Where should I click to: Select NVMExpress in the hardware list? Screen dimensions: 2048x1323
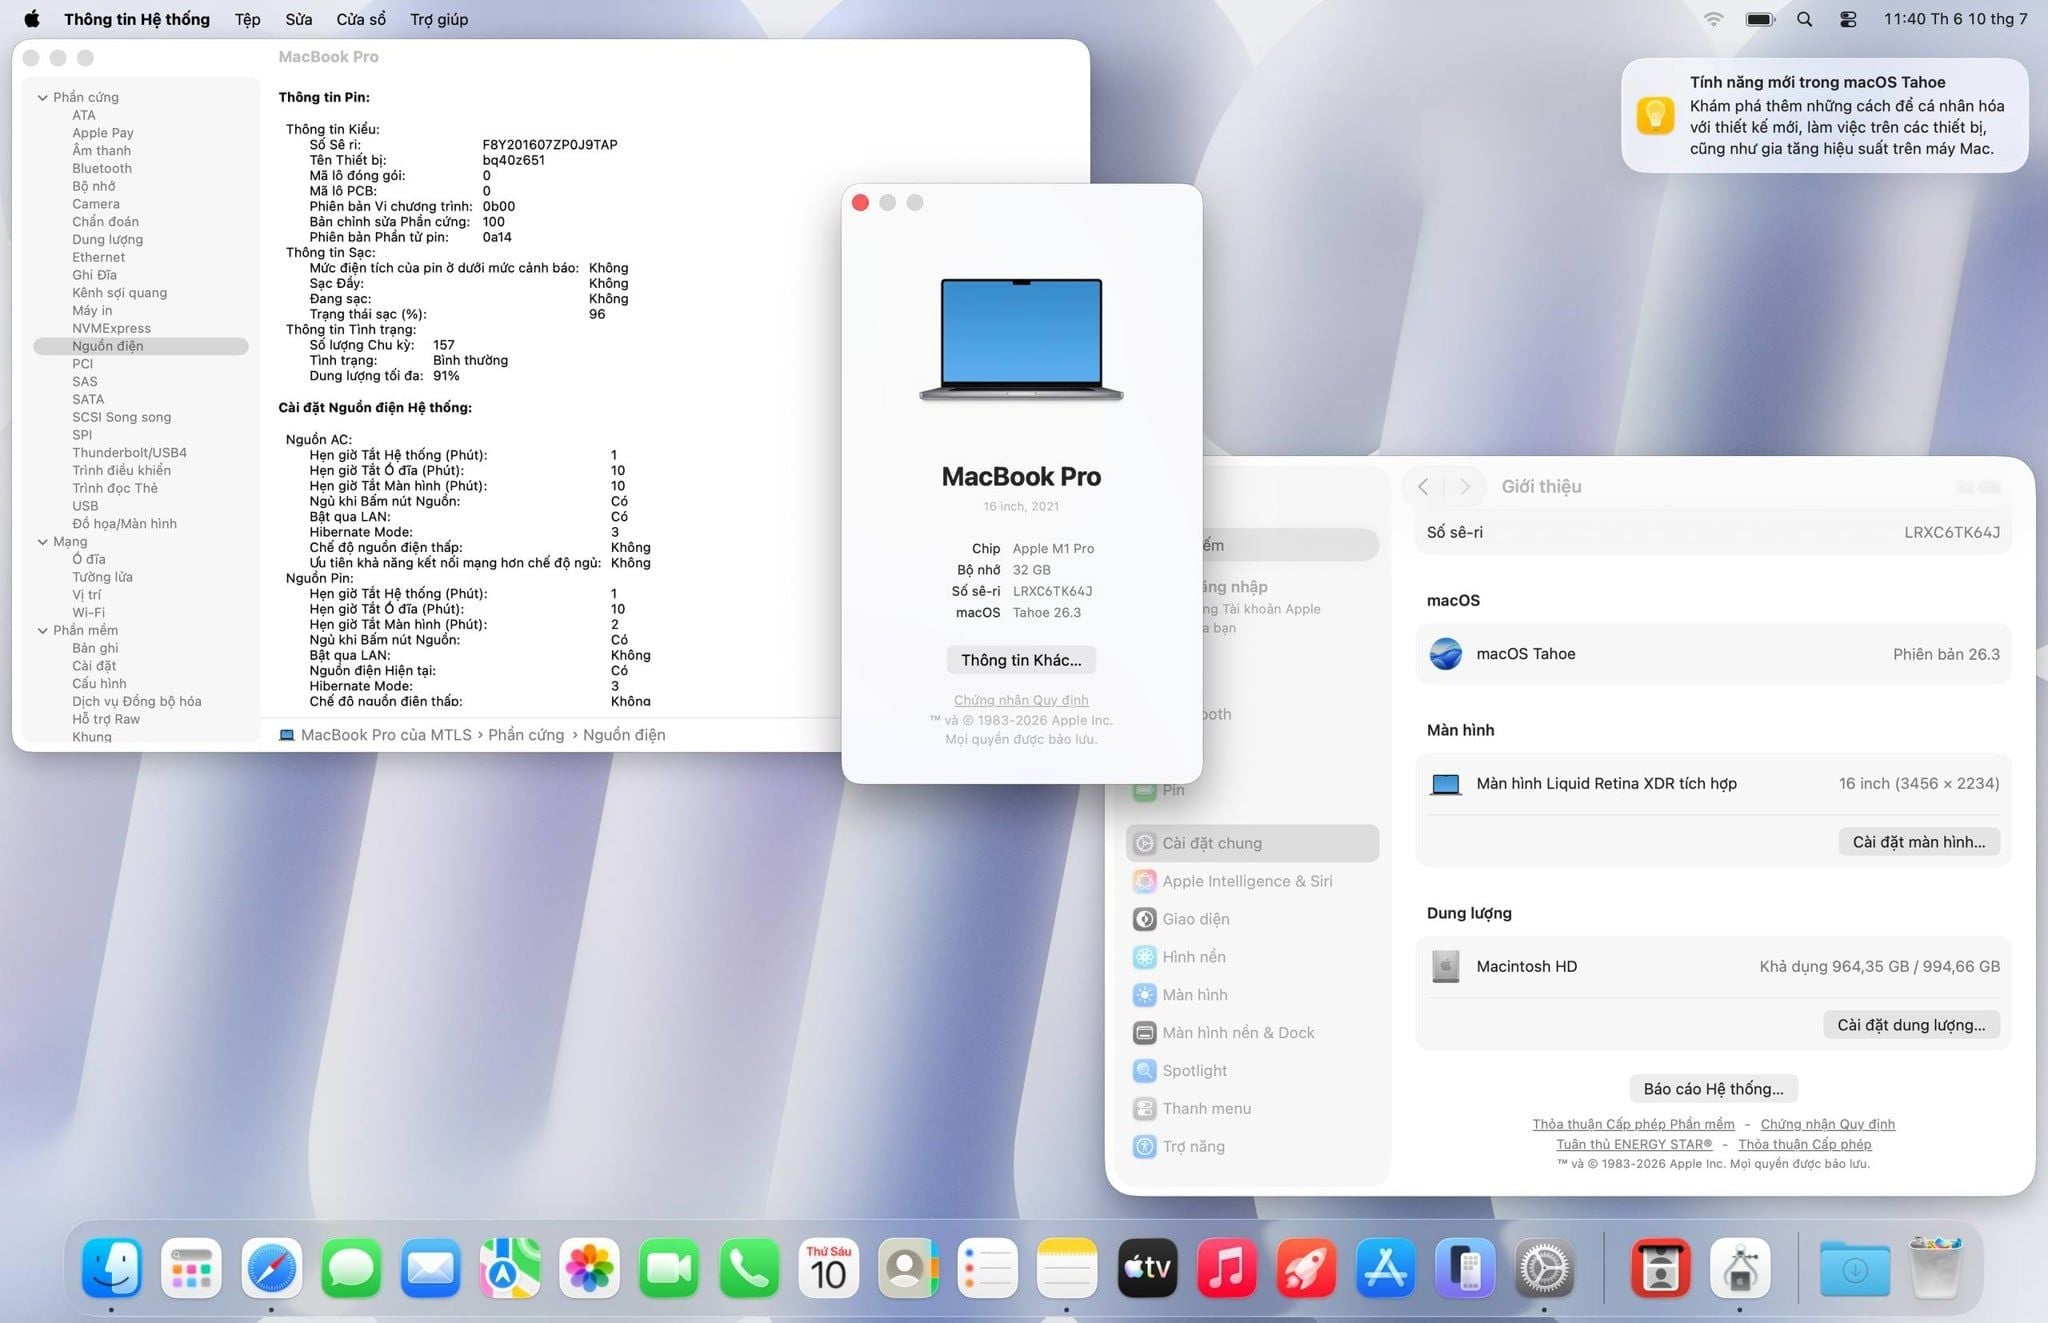(x=111, y=328)
